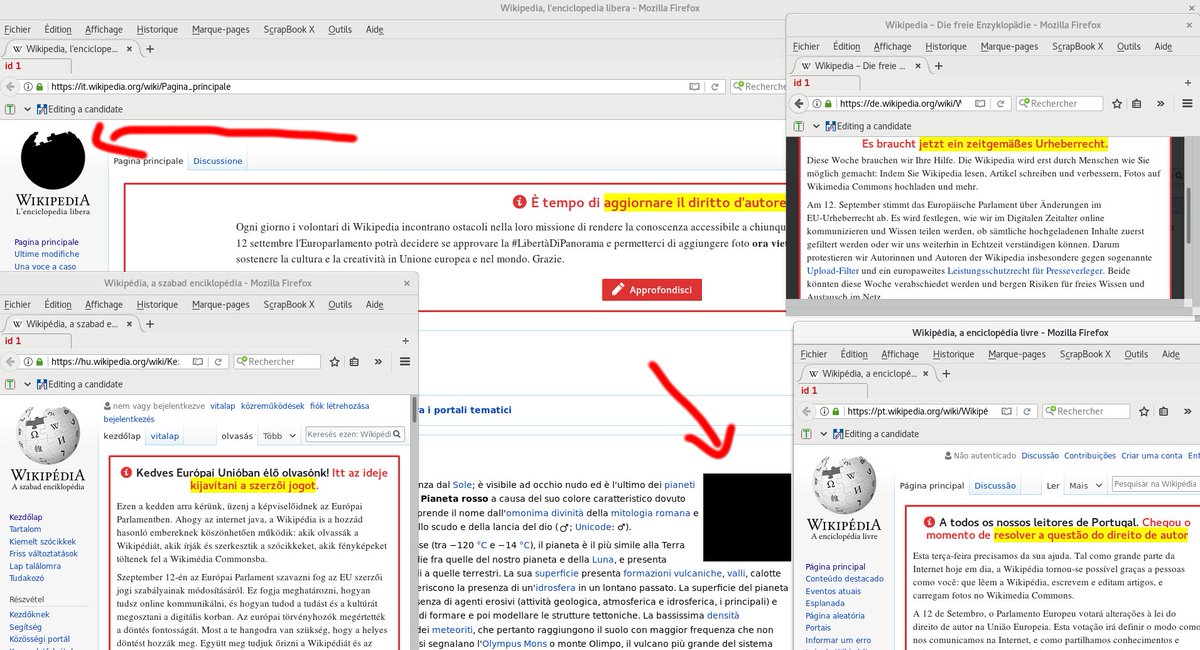1200x650 pixels.
Task: Open 'Criar uma conta' on Portuguese Wikipedia
Action: pos(1150,455)
